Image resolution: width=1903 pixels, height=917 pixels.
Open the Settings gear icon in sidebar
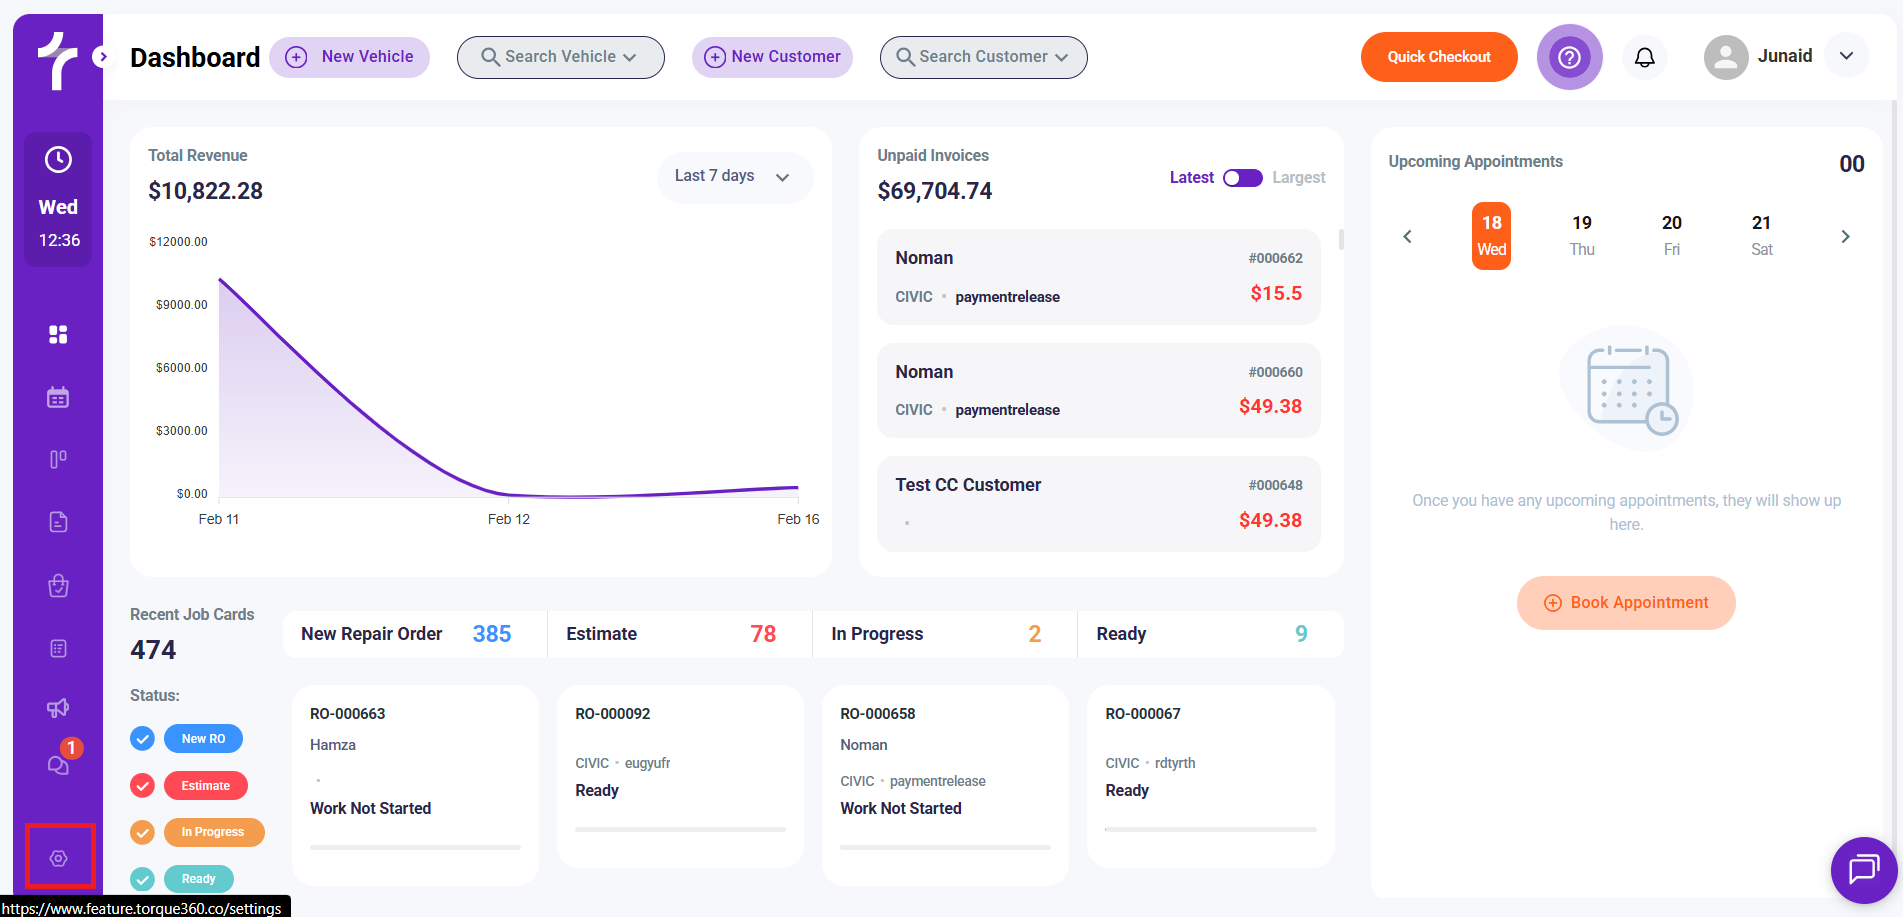point(59,858)
